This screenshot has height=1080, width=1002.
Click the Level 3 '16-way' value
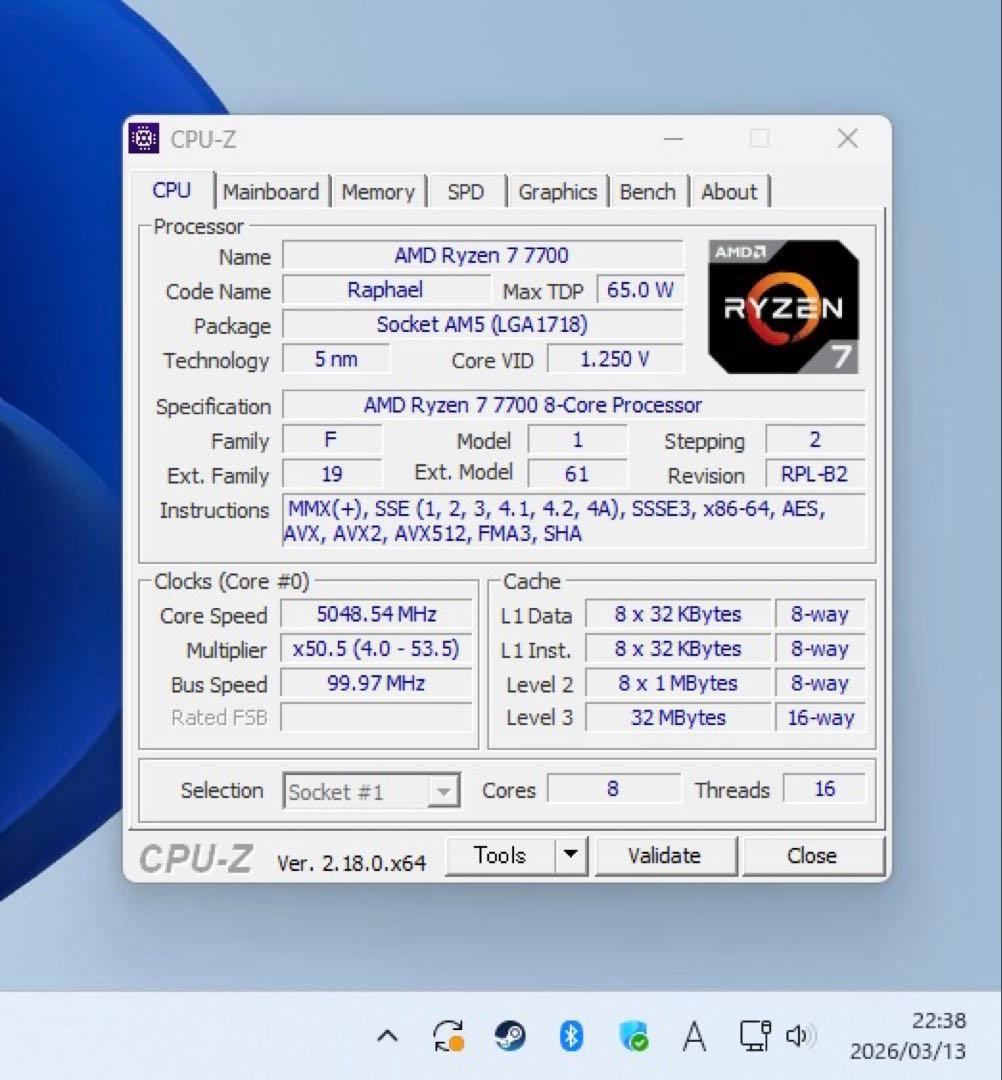click(x=820, y=717)
